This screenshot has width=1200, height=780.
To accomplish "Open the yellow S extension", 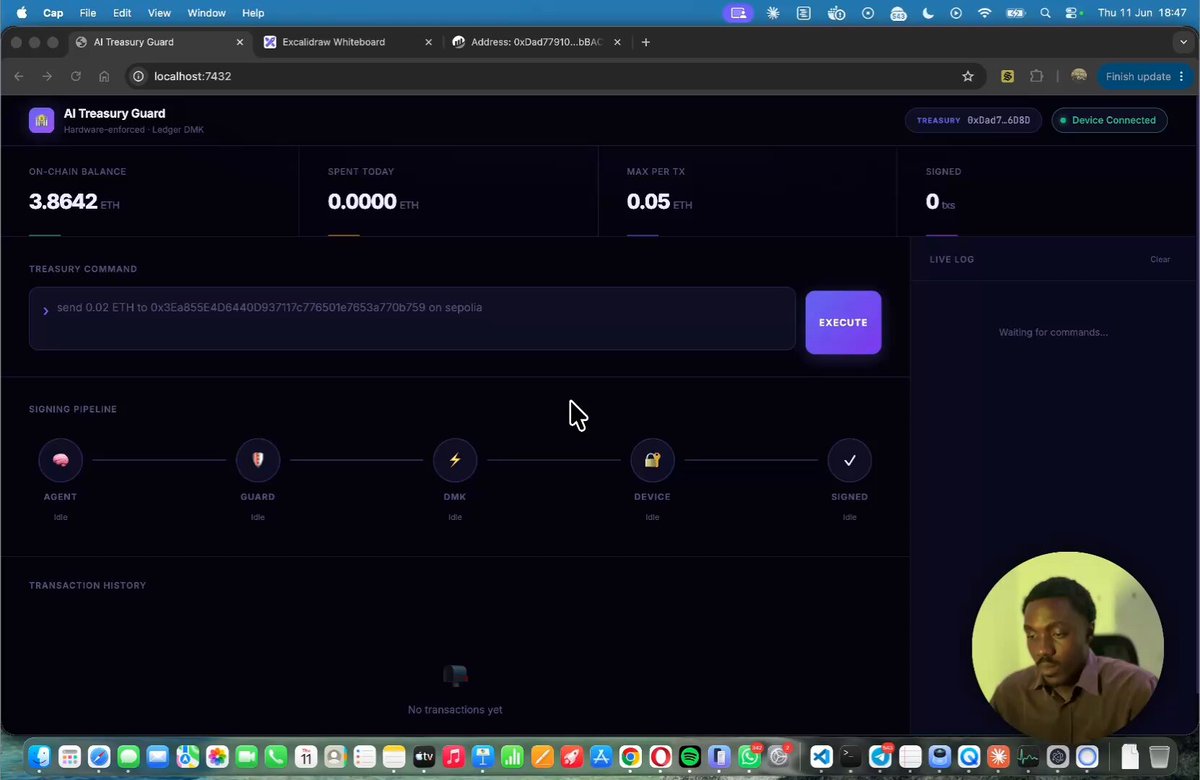I will point(1008,76).
